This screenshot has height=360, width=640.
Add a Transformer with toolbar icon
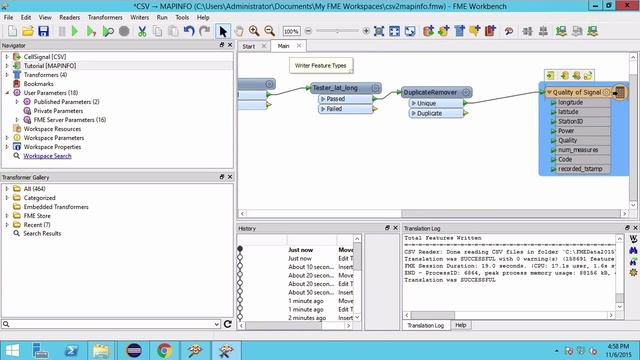coord(460,31)
